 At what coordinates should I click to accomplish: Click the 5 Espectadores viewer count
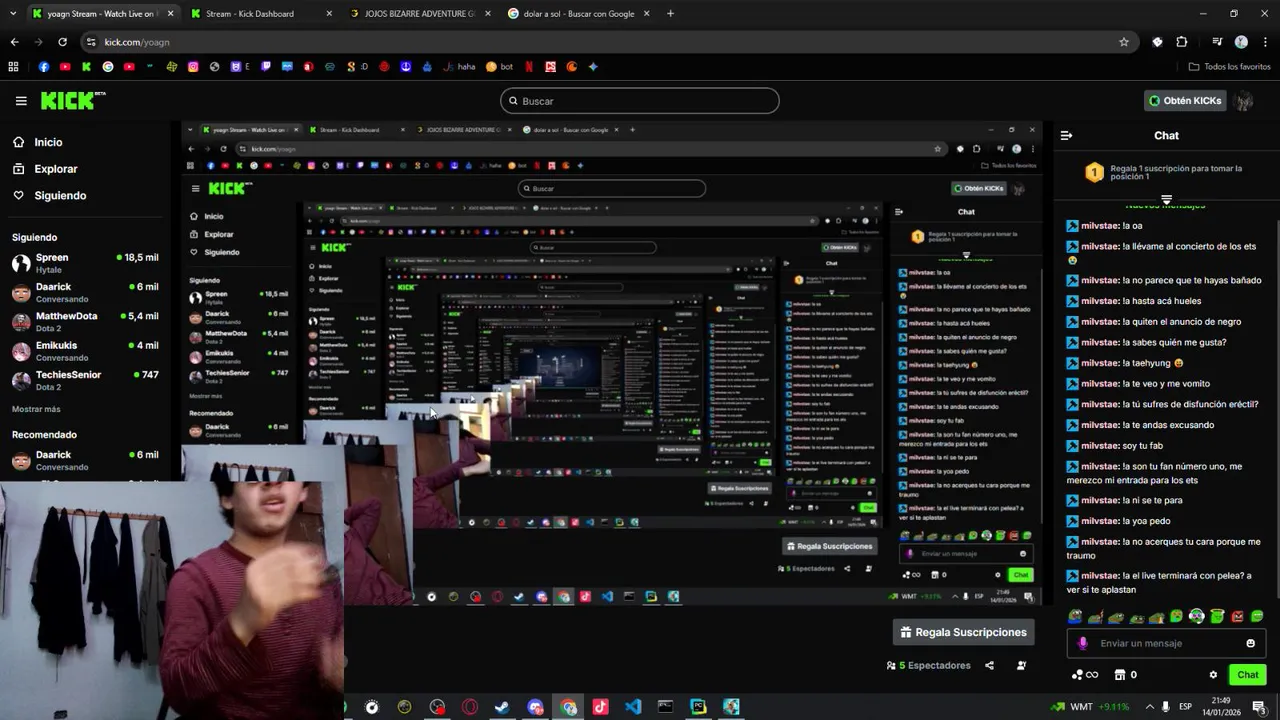click(x=929, y=665)
